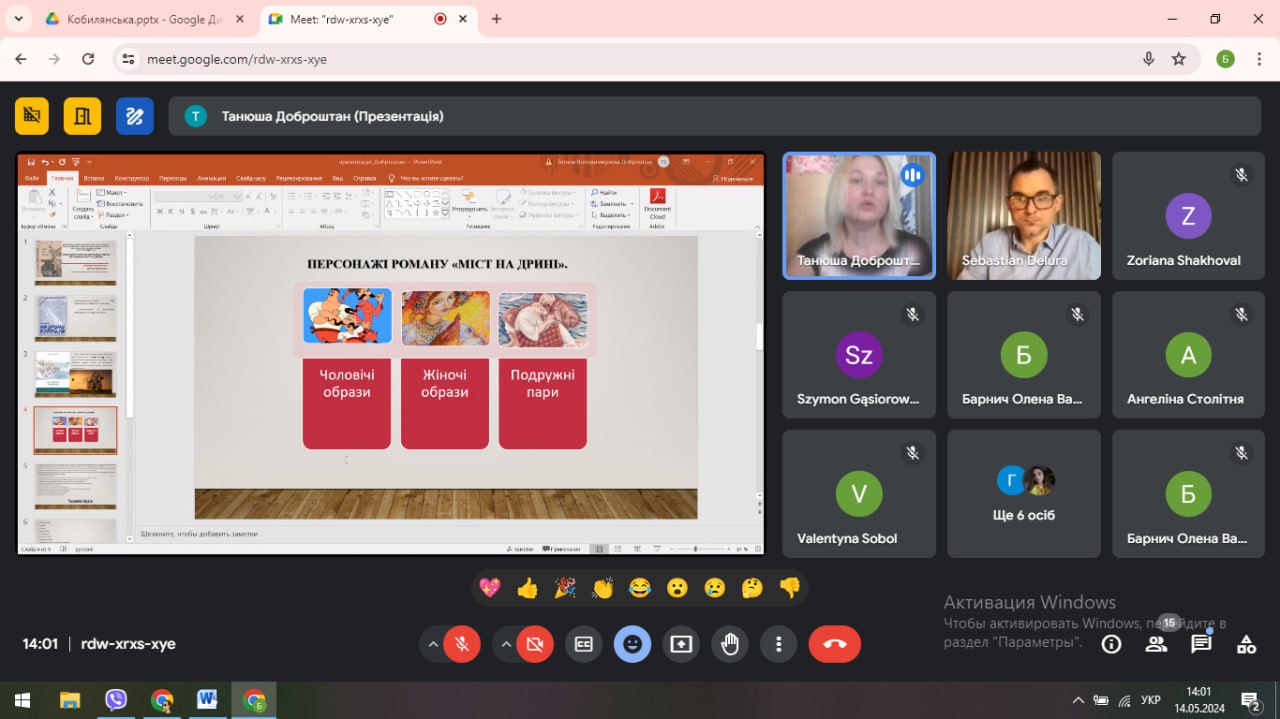This screenshot has height=719, width=1280.
Task: Unmute the microphone in the call bar
Action: pos(462,644)
